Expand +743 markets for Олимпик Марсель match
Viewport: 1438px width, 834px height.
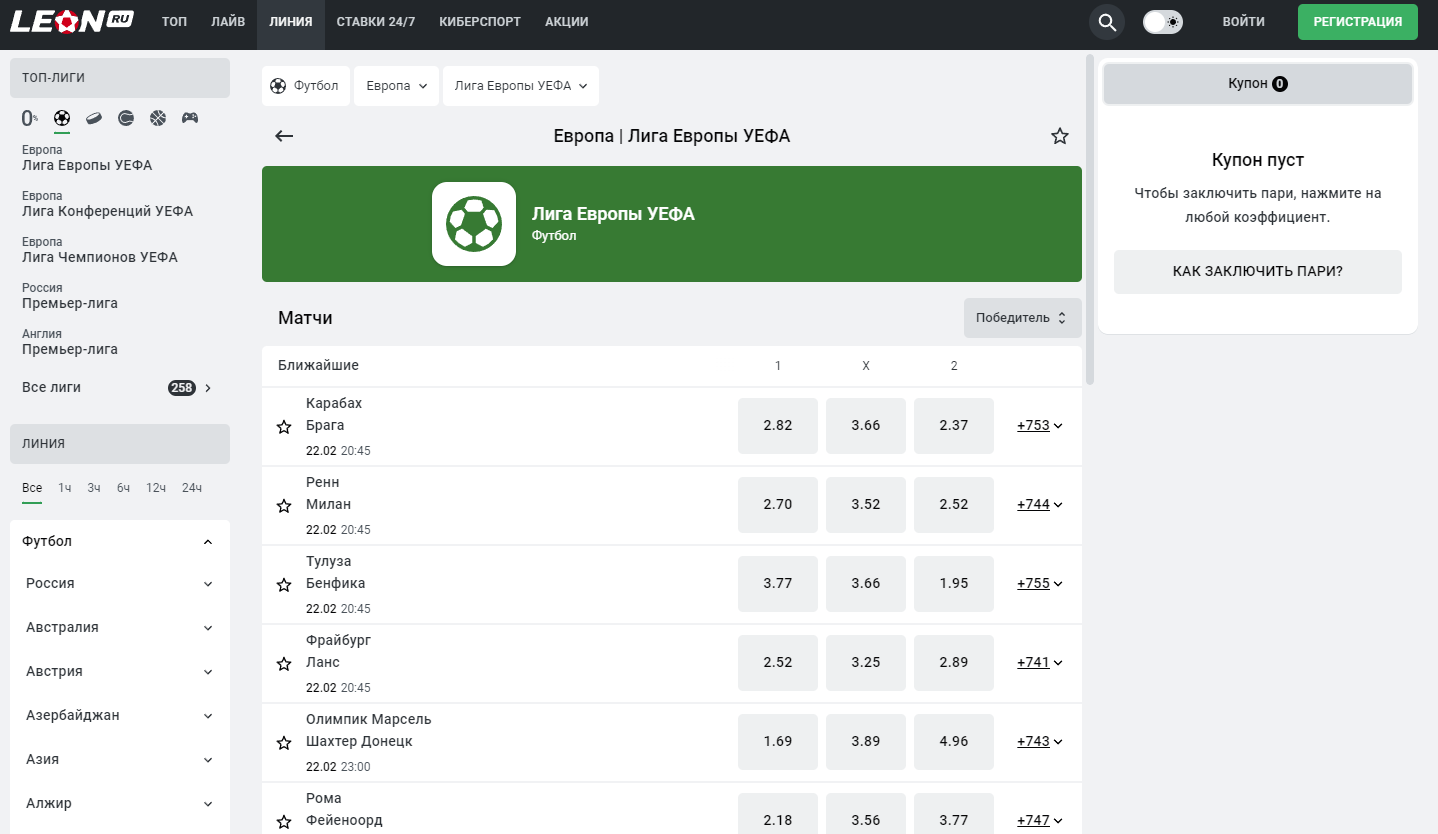(x=1040, y=741)
